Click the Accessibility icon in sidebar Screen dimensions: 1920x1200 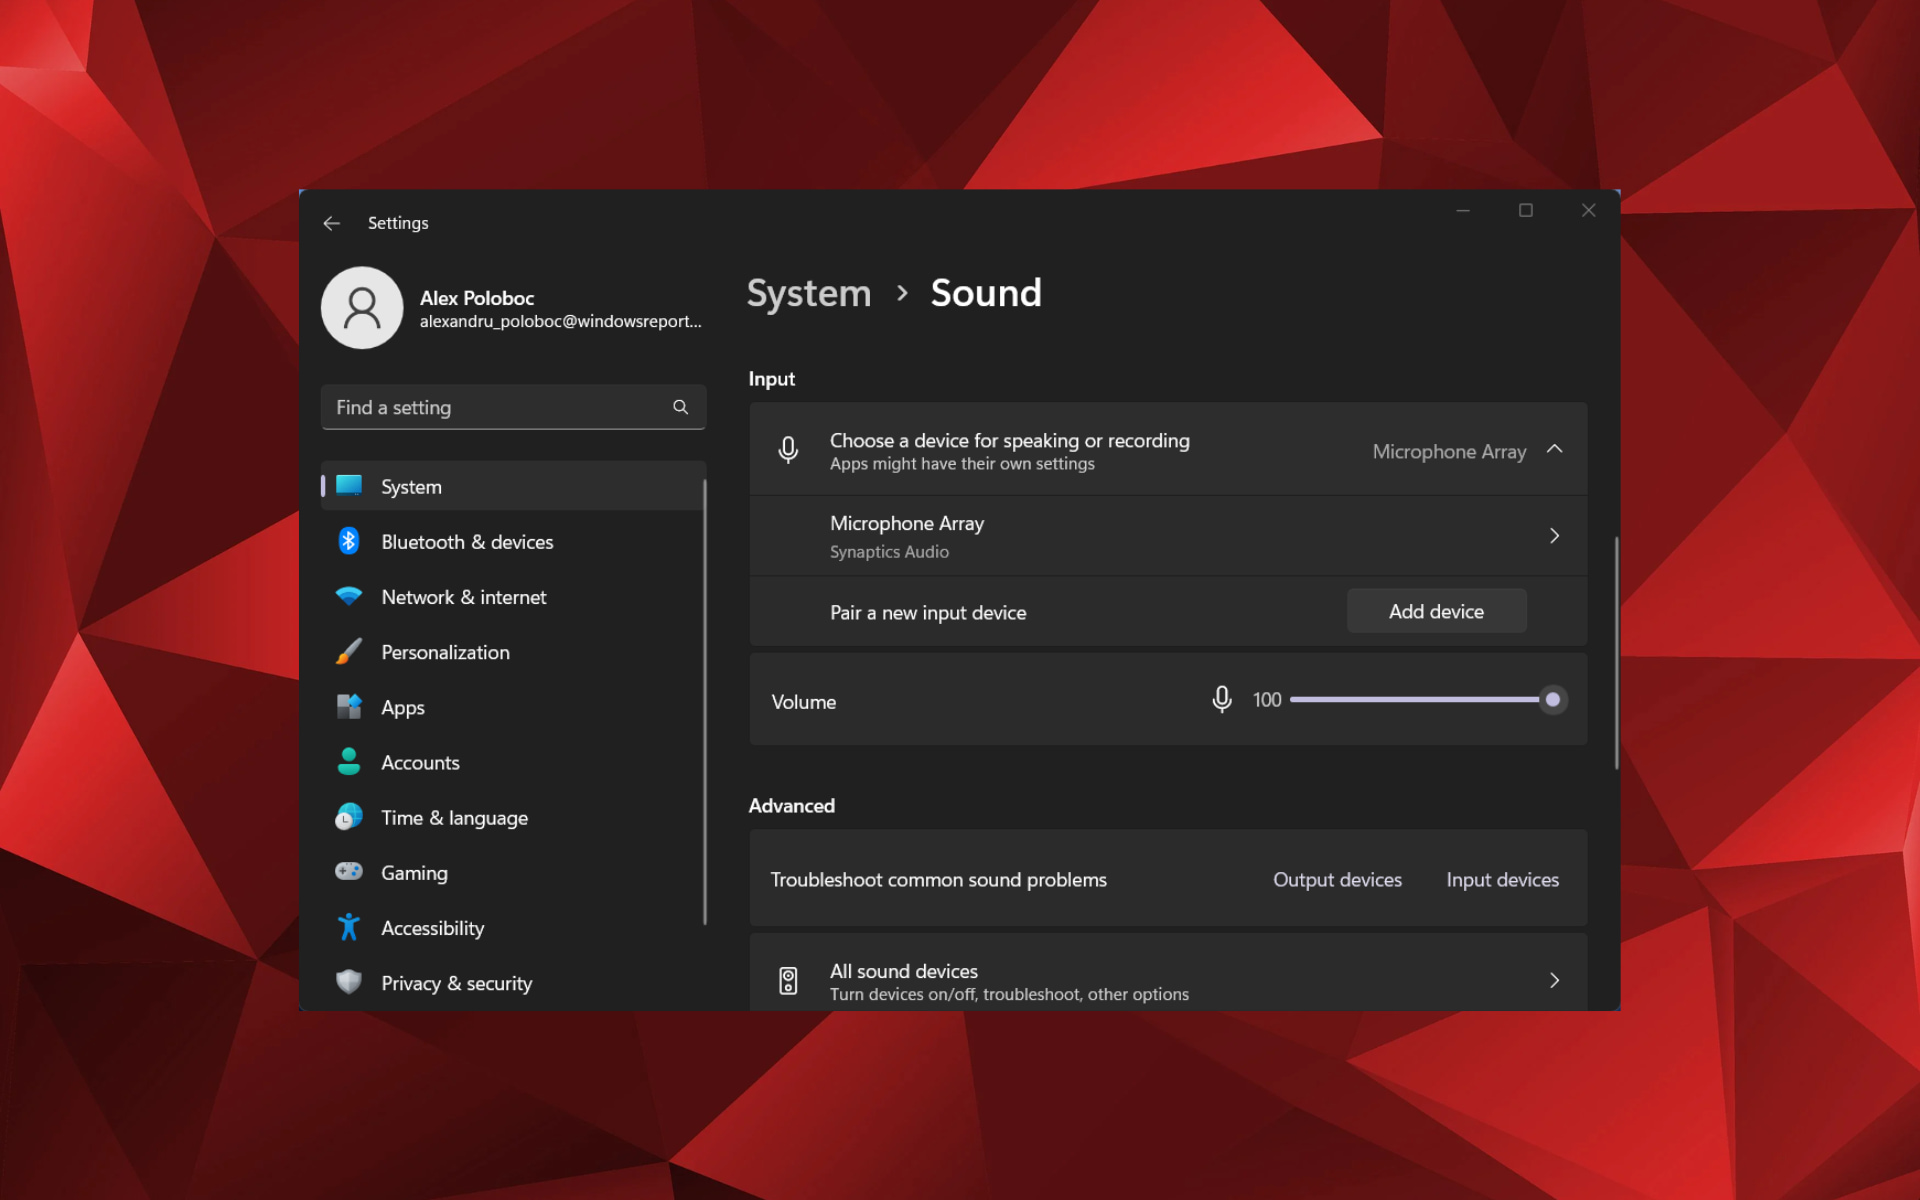tap(348, 928)
